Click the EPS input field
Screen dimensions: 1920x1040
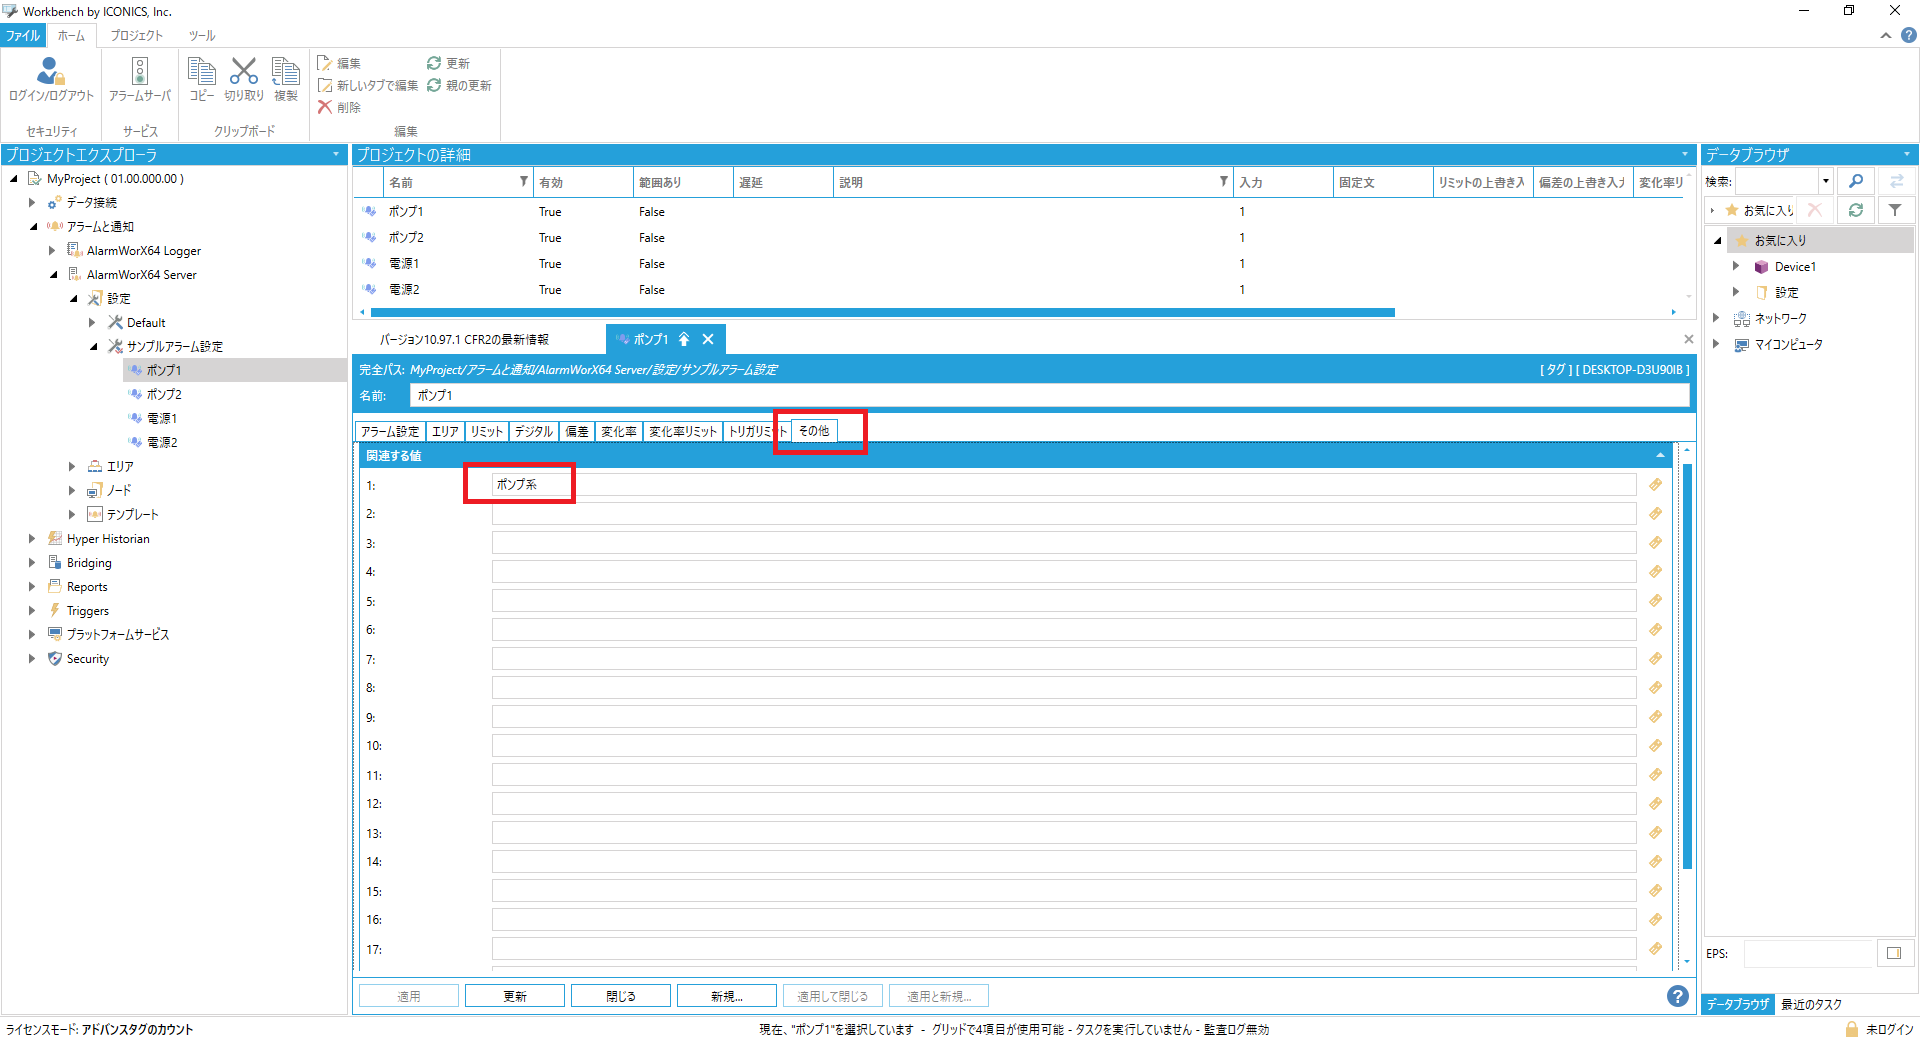(x=1809, y=953)
